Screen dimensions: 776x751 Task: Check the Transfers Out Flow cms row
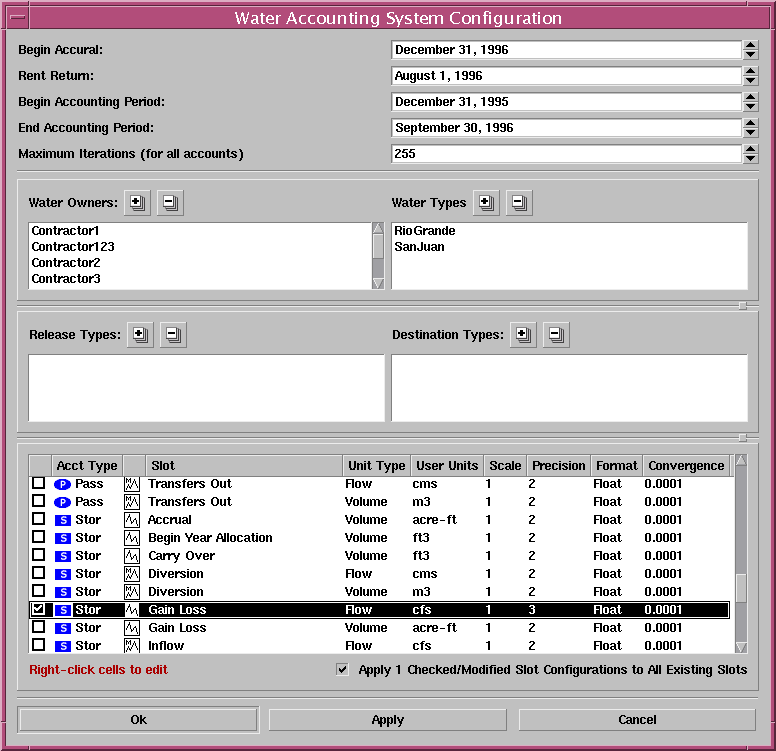click(39, 483)
